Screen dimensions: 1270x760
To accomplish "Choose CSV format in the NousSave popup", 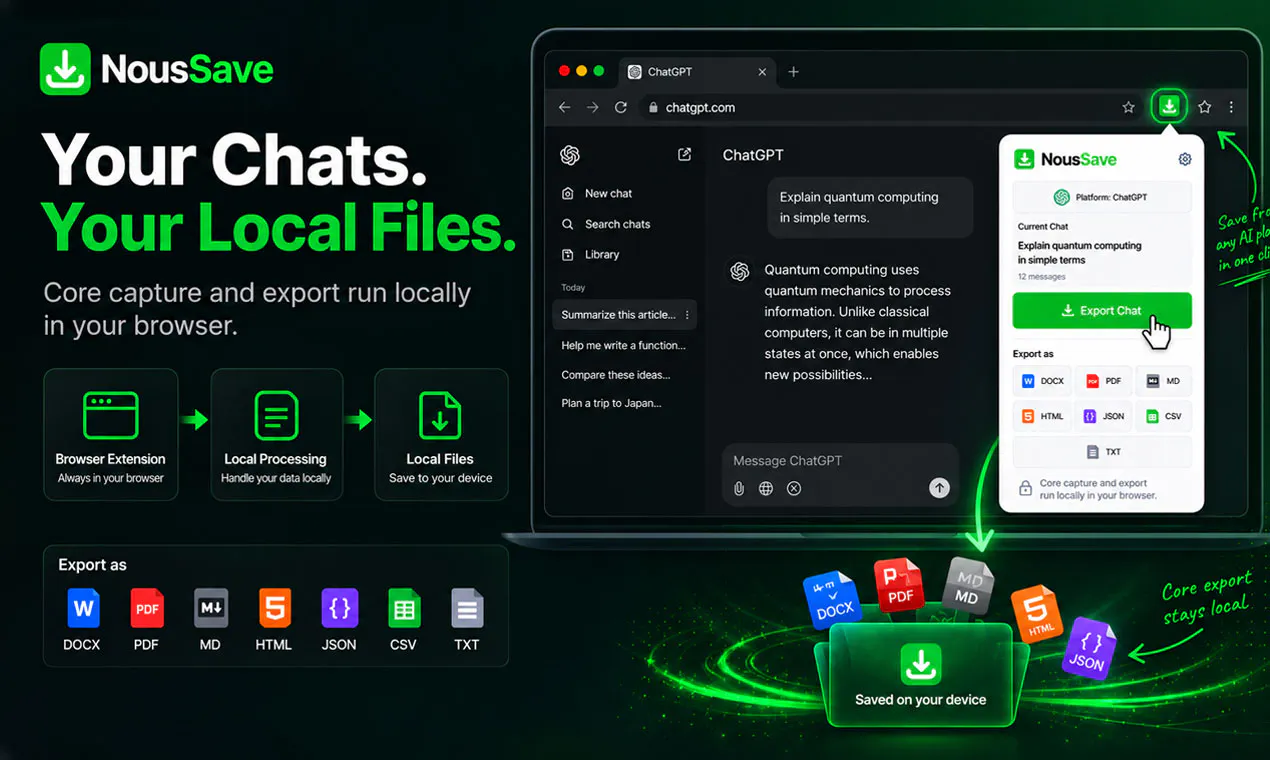I will (x=1163, y=416).
